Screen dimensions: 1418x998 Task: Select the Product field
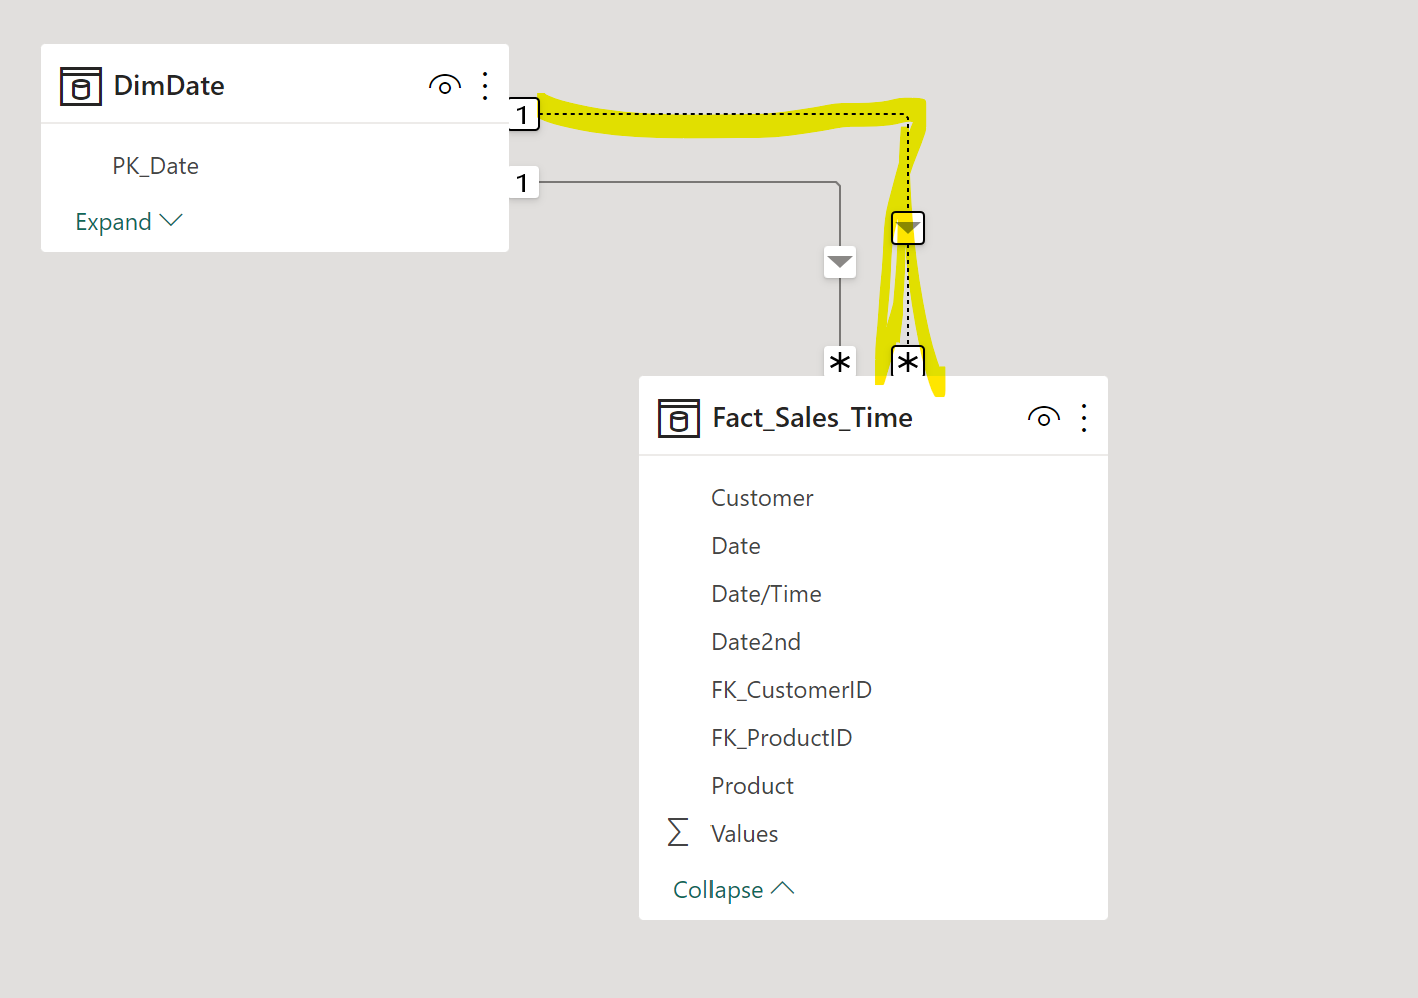point(752,786)
